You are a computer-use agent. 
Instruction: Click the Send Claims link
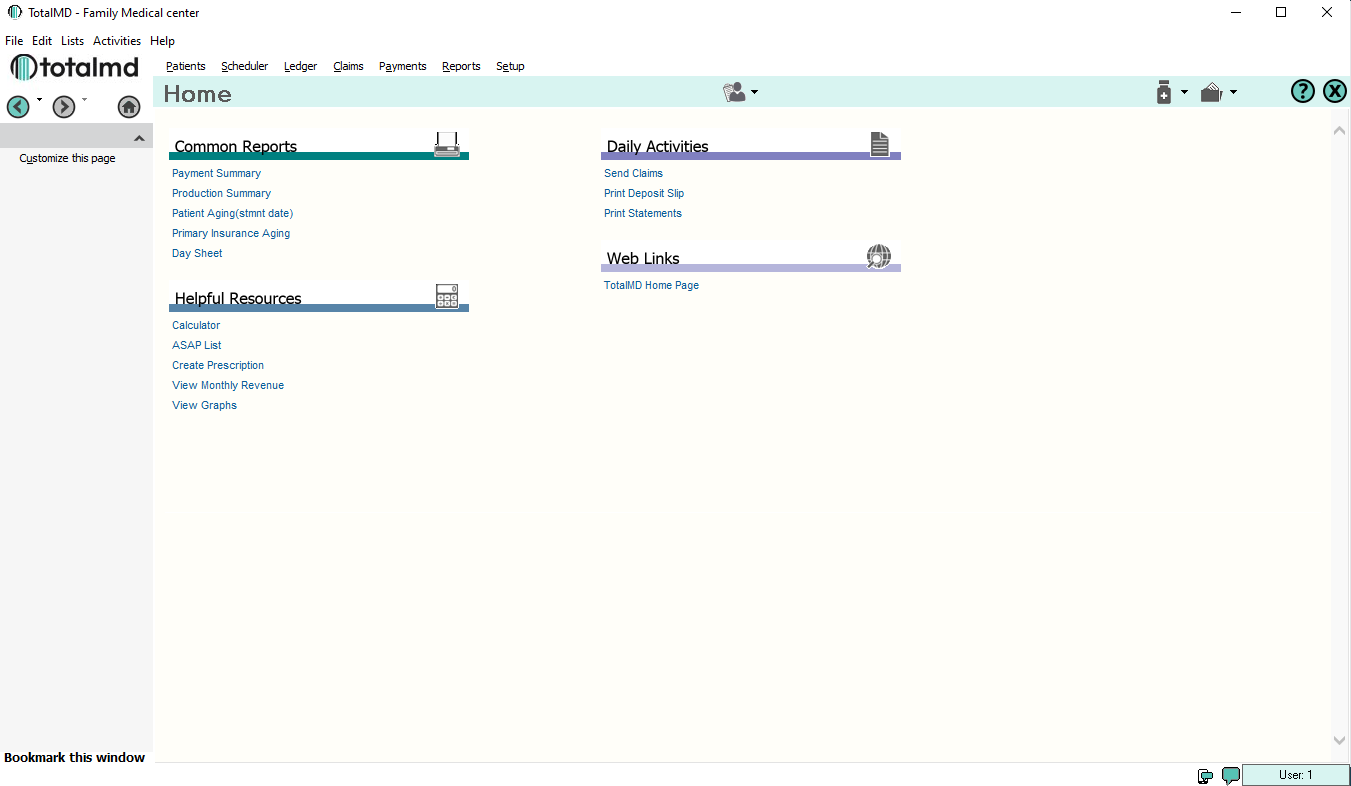(x=633, y=173)
